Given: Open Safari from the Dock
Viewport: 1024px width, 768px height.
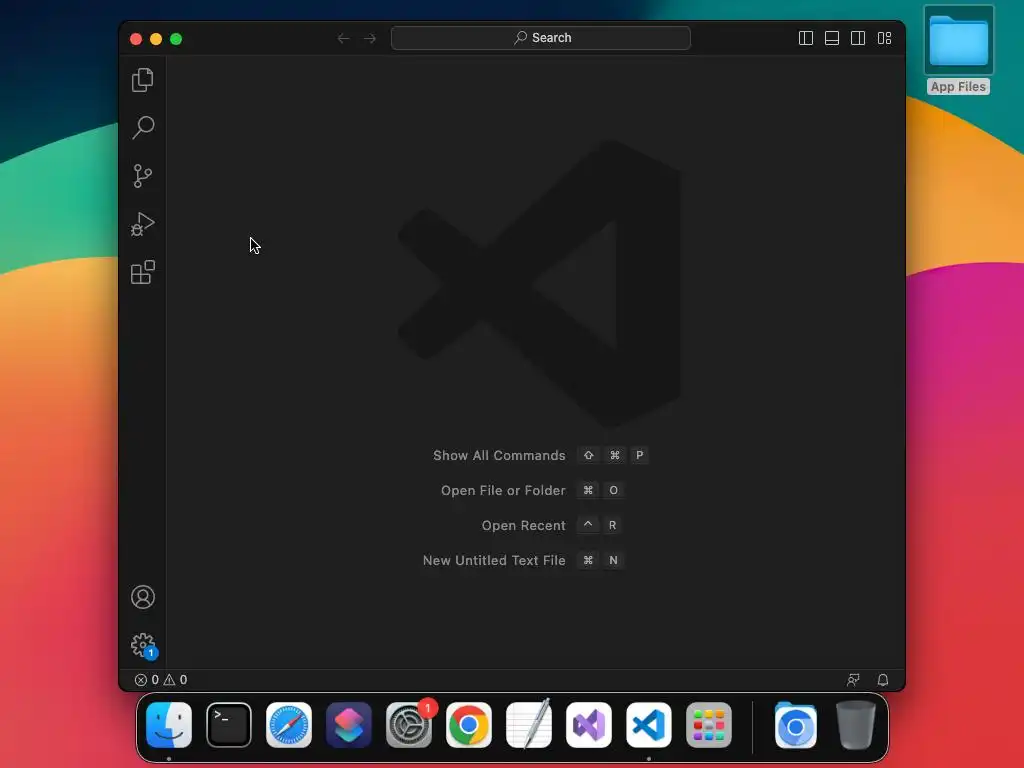Looking at the screenshot, I should [x=289, y=725].
